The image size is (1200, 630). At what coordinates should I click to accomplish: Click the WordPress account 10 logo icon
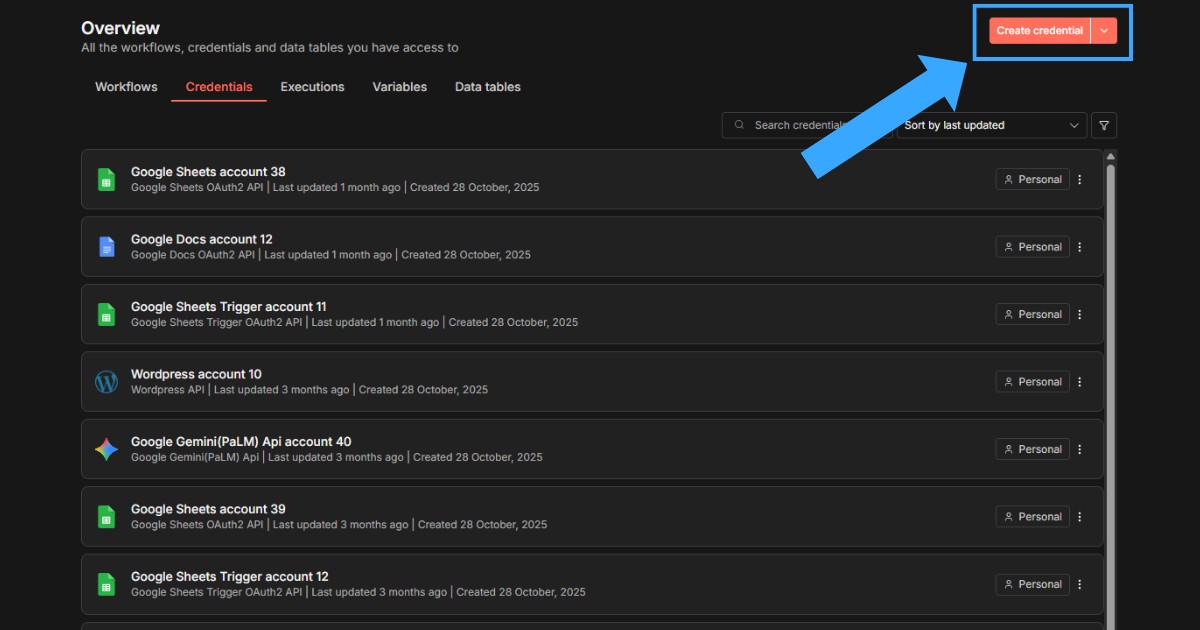106,382
